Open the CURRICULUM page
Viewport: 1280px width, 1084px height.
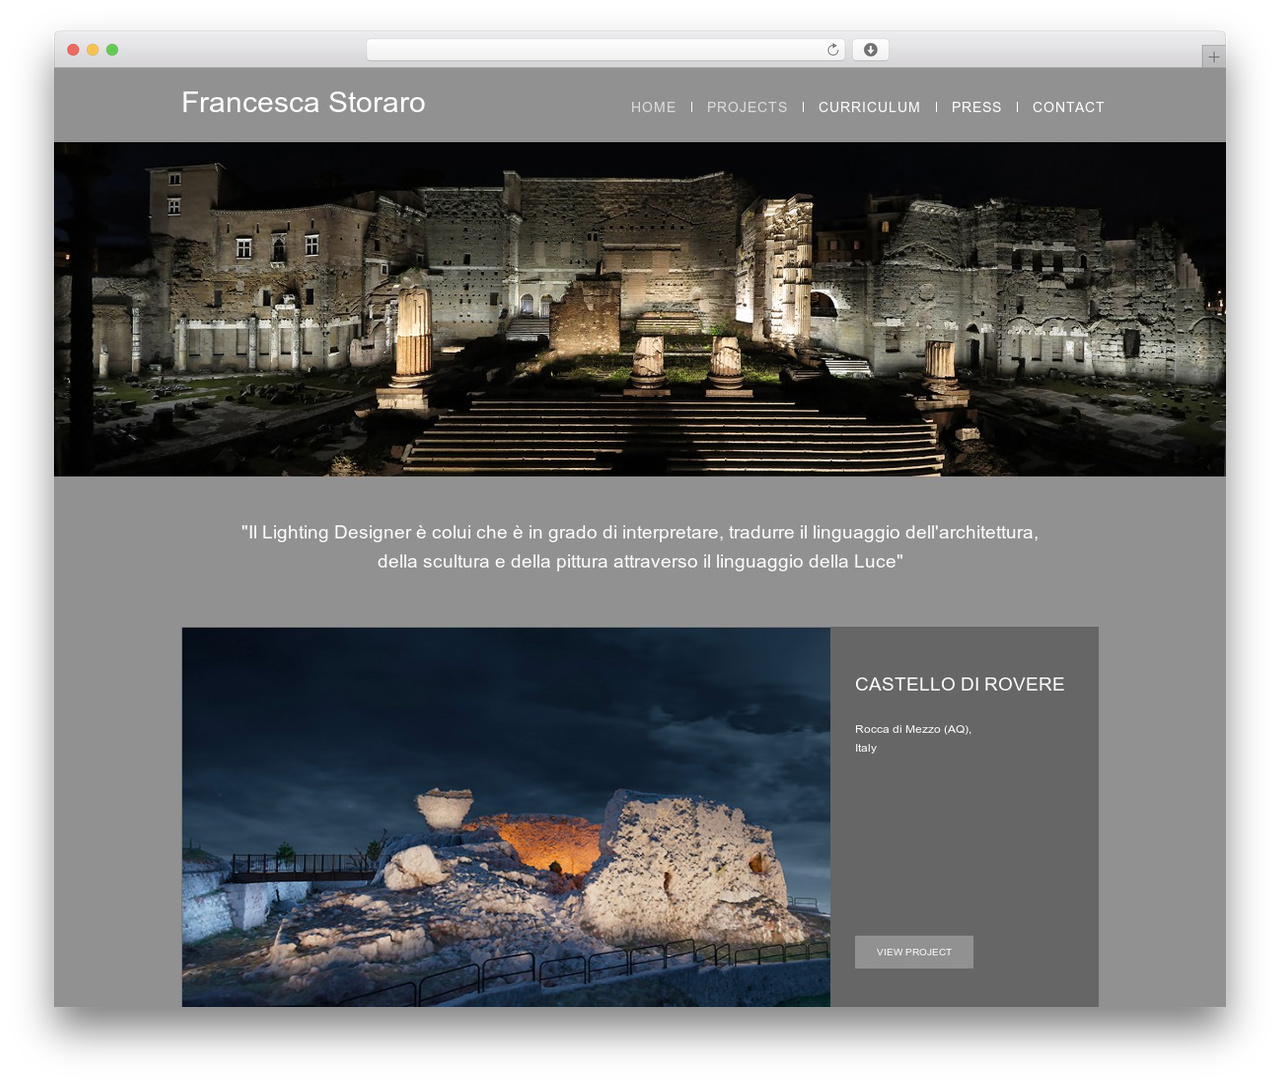(x=869, y=107)
